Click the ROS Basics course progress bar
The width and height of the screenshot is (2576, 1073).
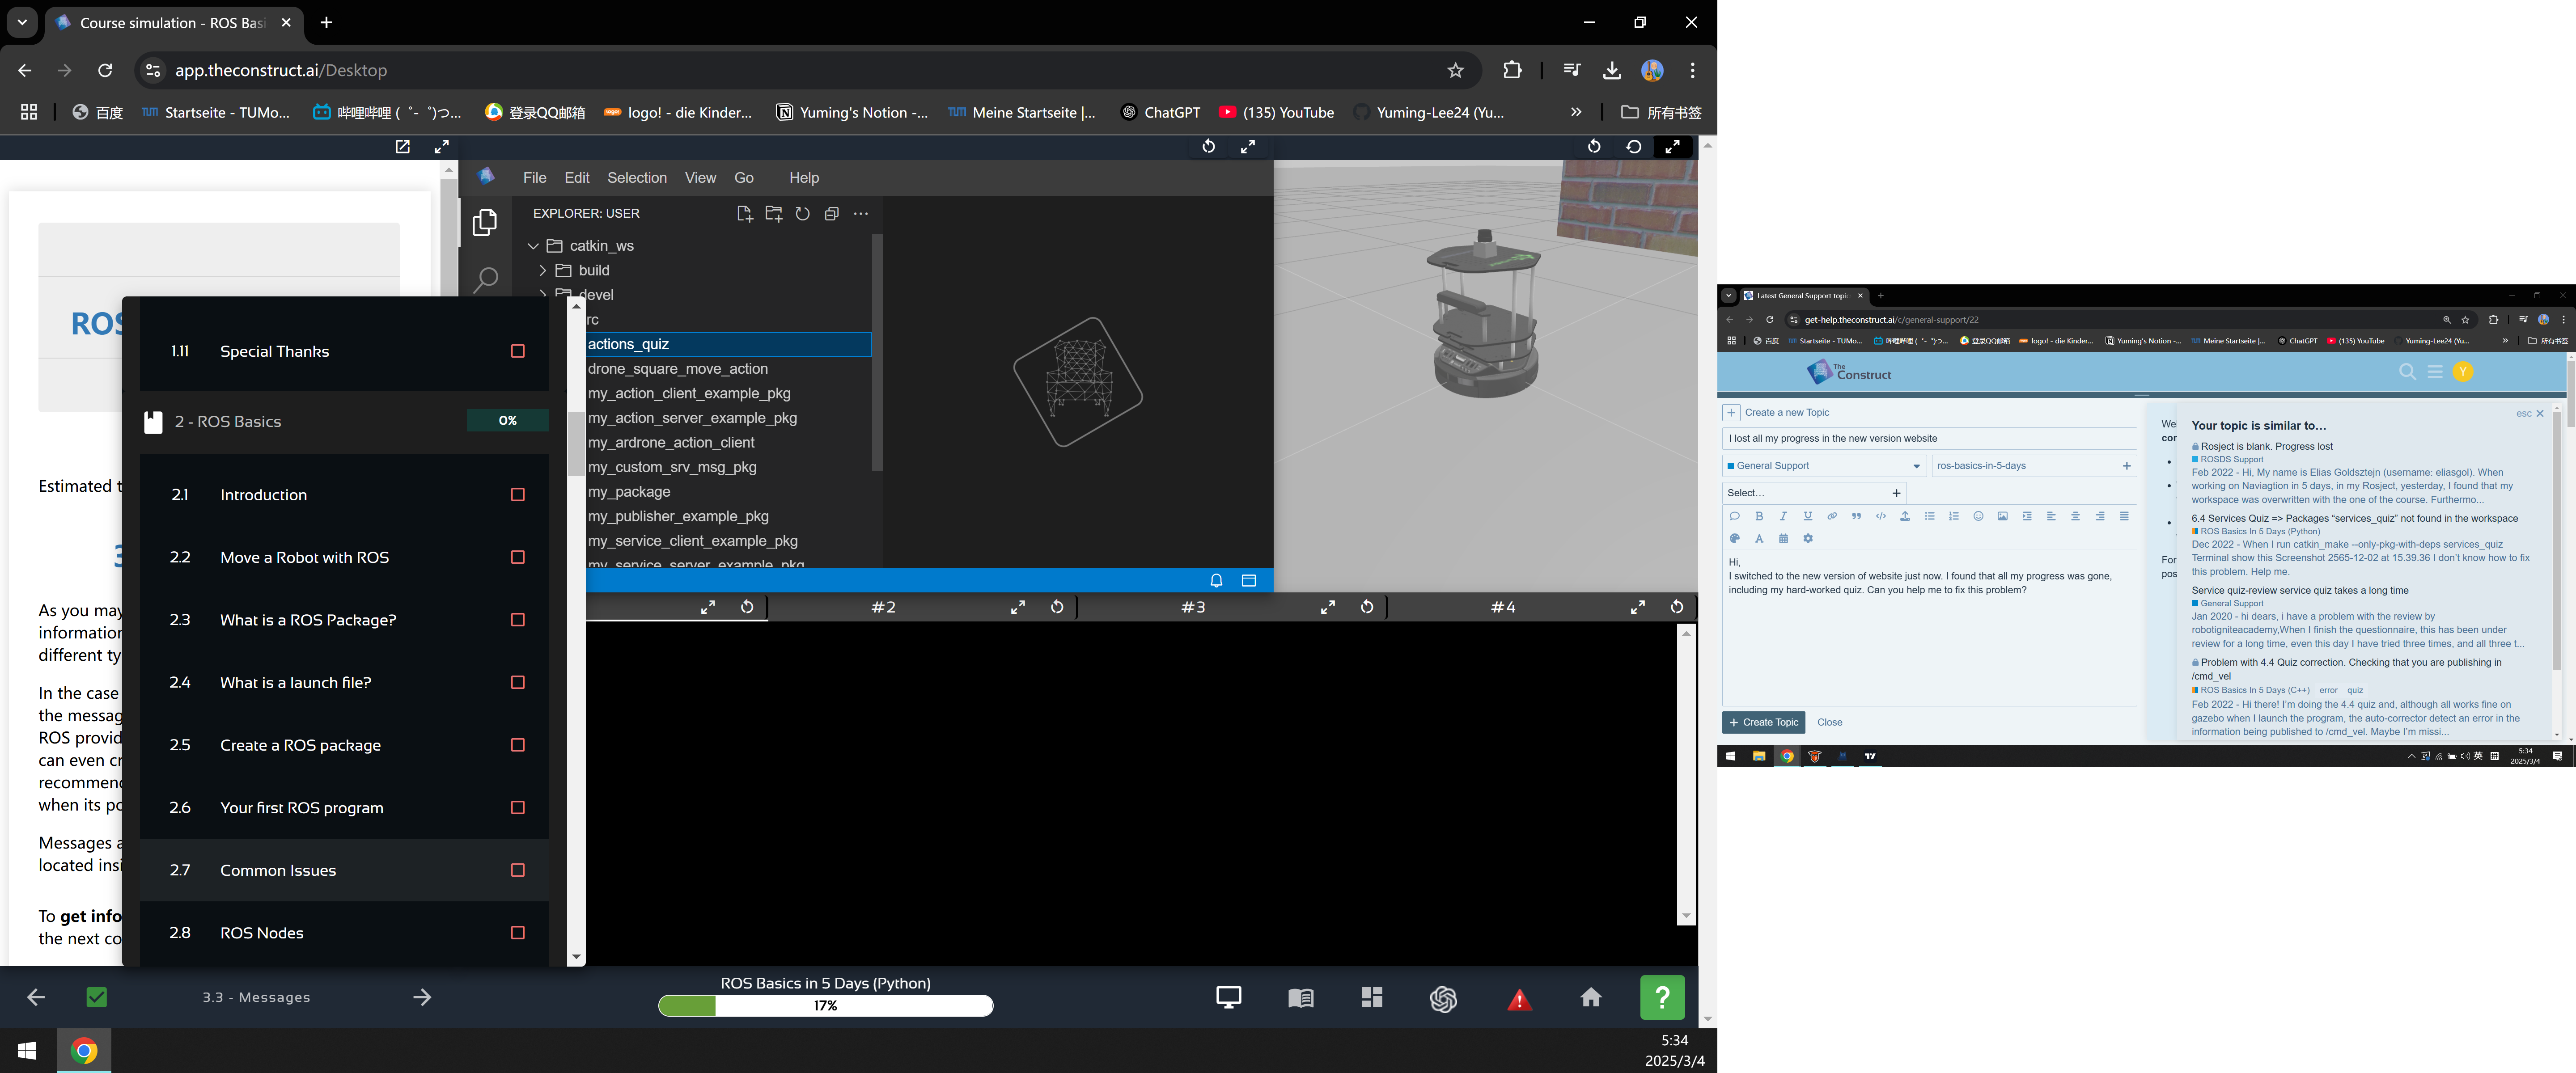[825, 1006]
